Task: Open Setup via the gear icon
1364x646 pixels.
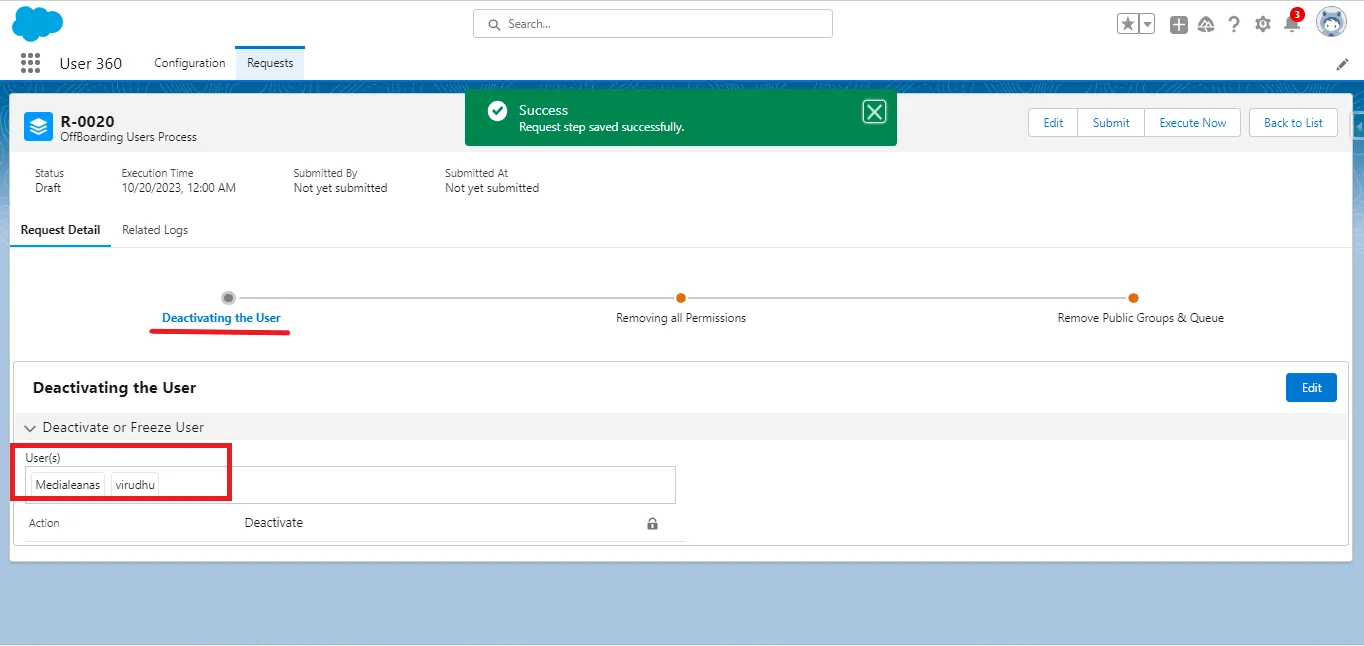Action: tap(1262, 22)
